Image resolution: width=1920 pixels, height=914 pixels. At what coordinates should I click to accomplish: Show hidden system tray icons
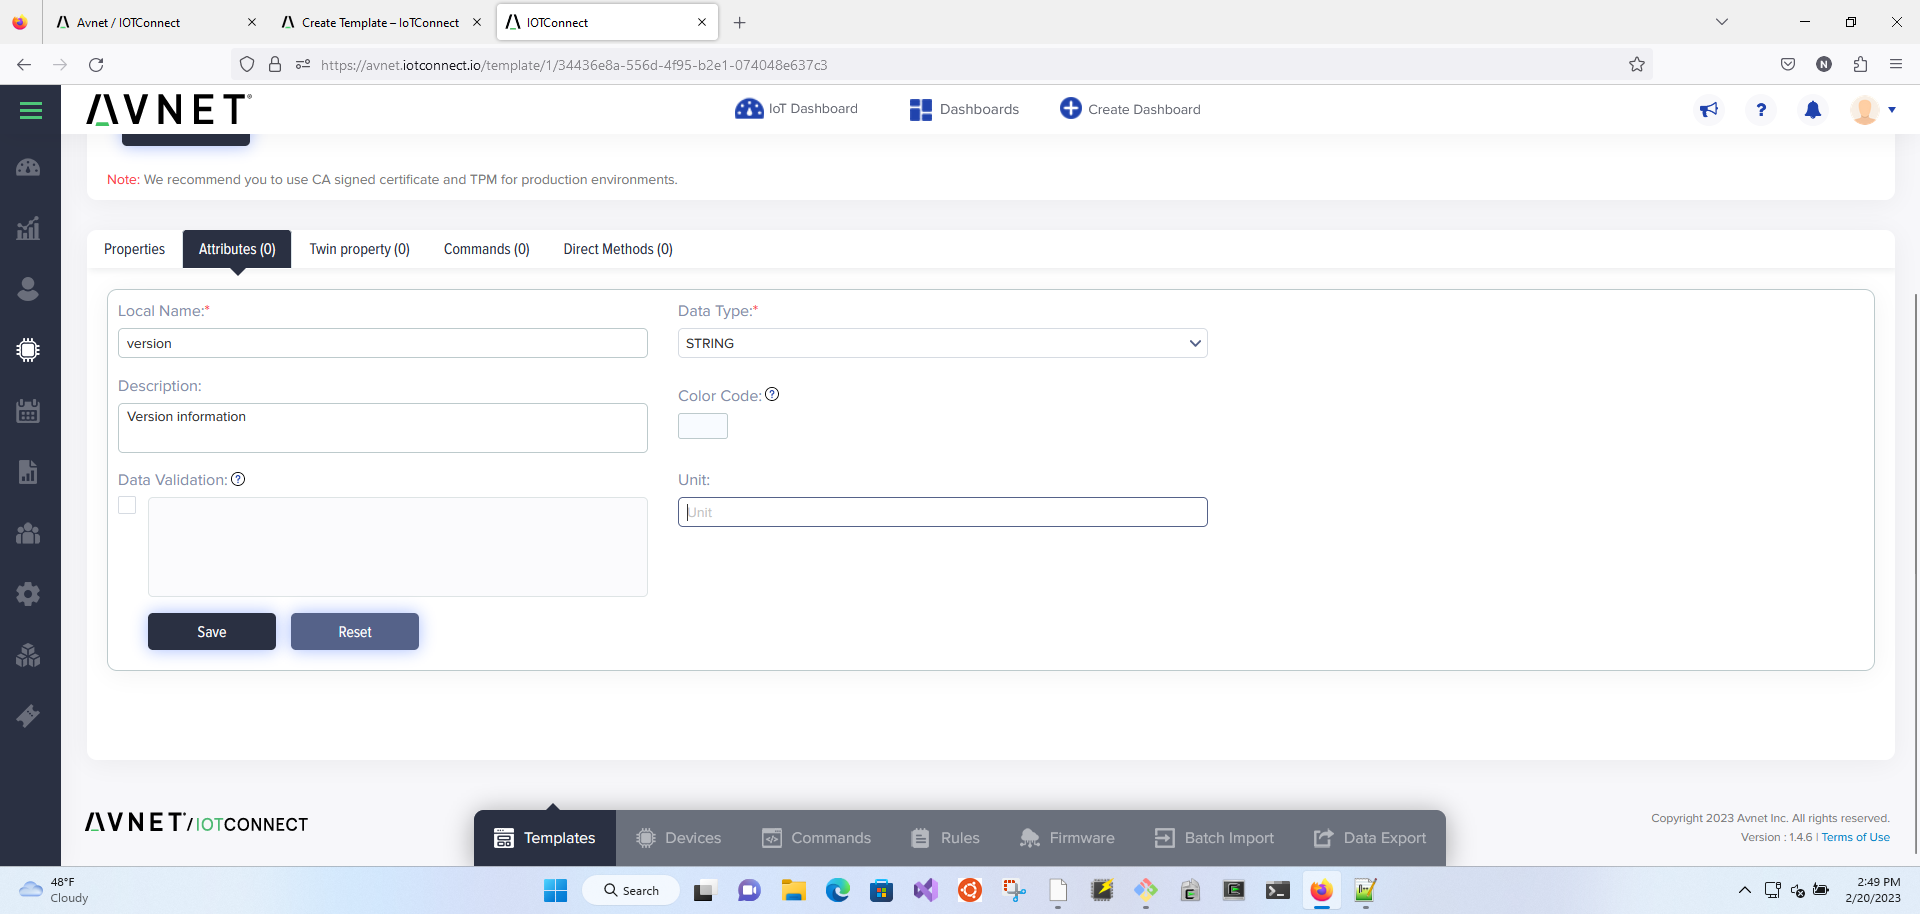(x=1745, y=890)
